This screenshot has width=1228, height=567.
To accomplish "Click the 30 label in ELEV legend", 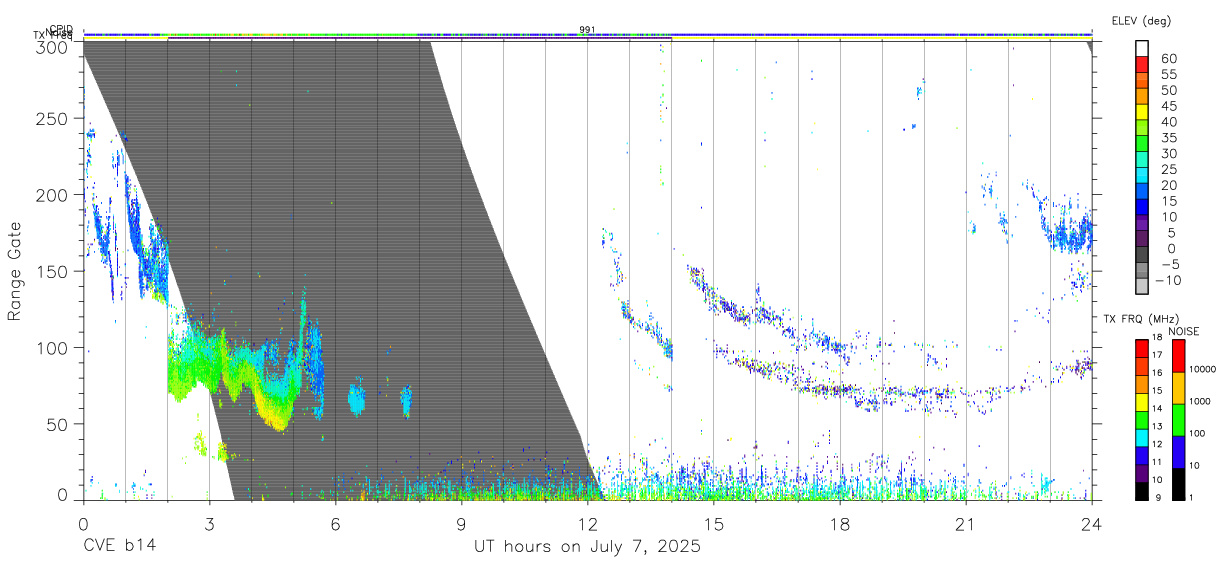I will pyautogui.click(x=1168, y=153).
